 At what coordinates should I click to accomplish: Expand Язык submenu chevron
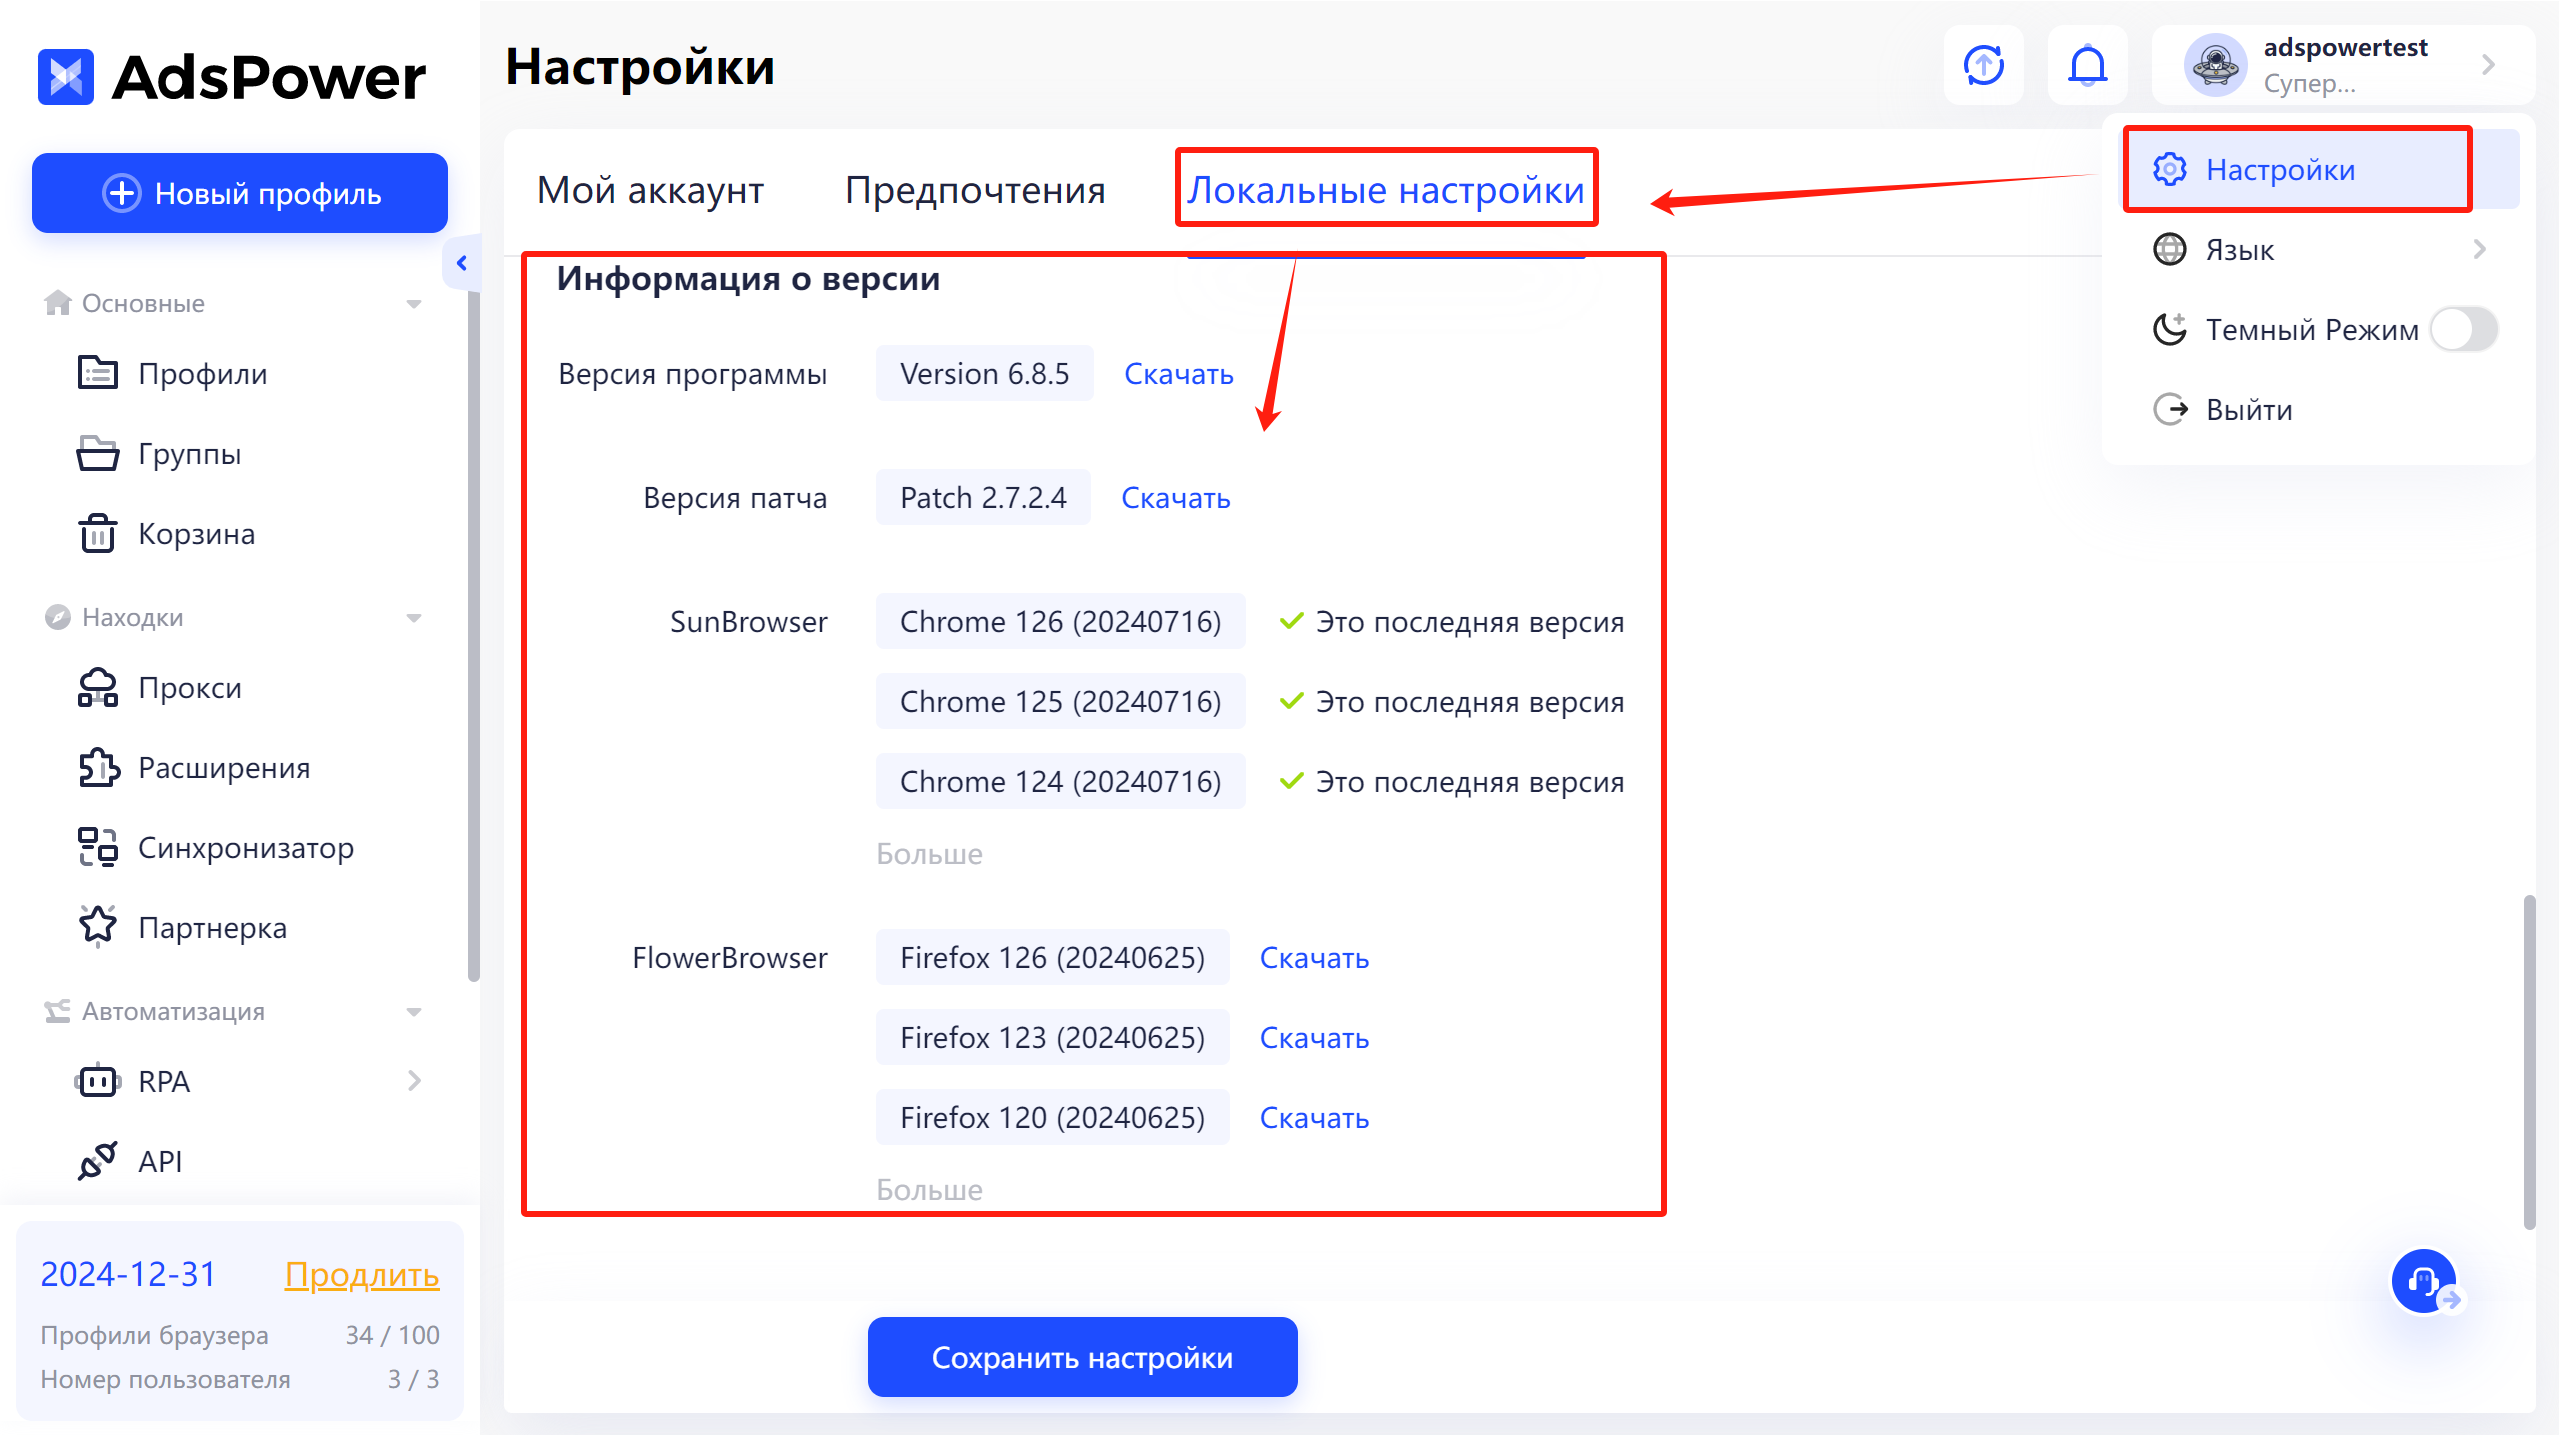click(2479, 249)
